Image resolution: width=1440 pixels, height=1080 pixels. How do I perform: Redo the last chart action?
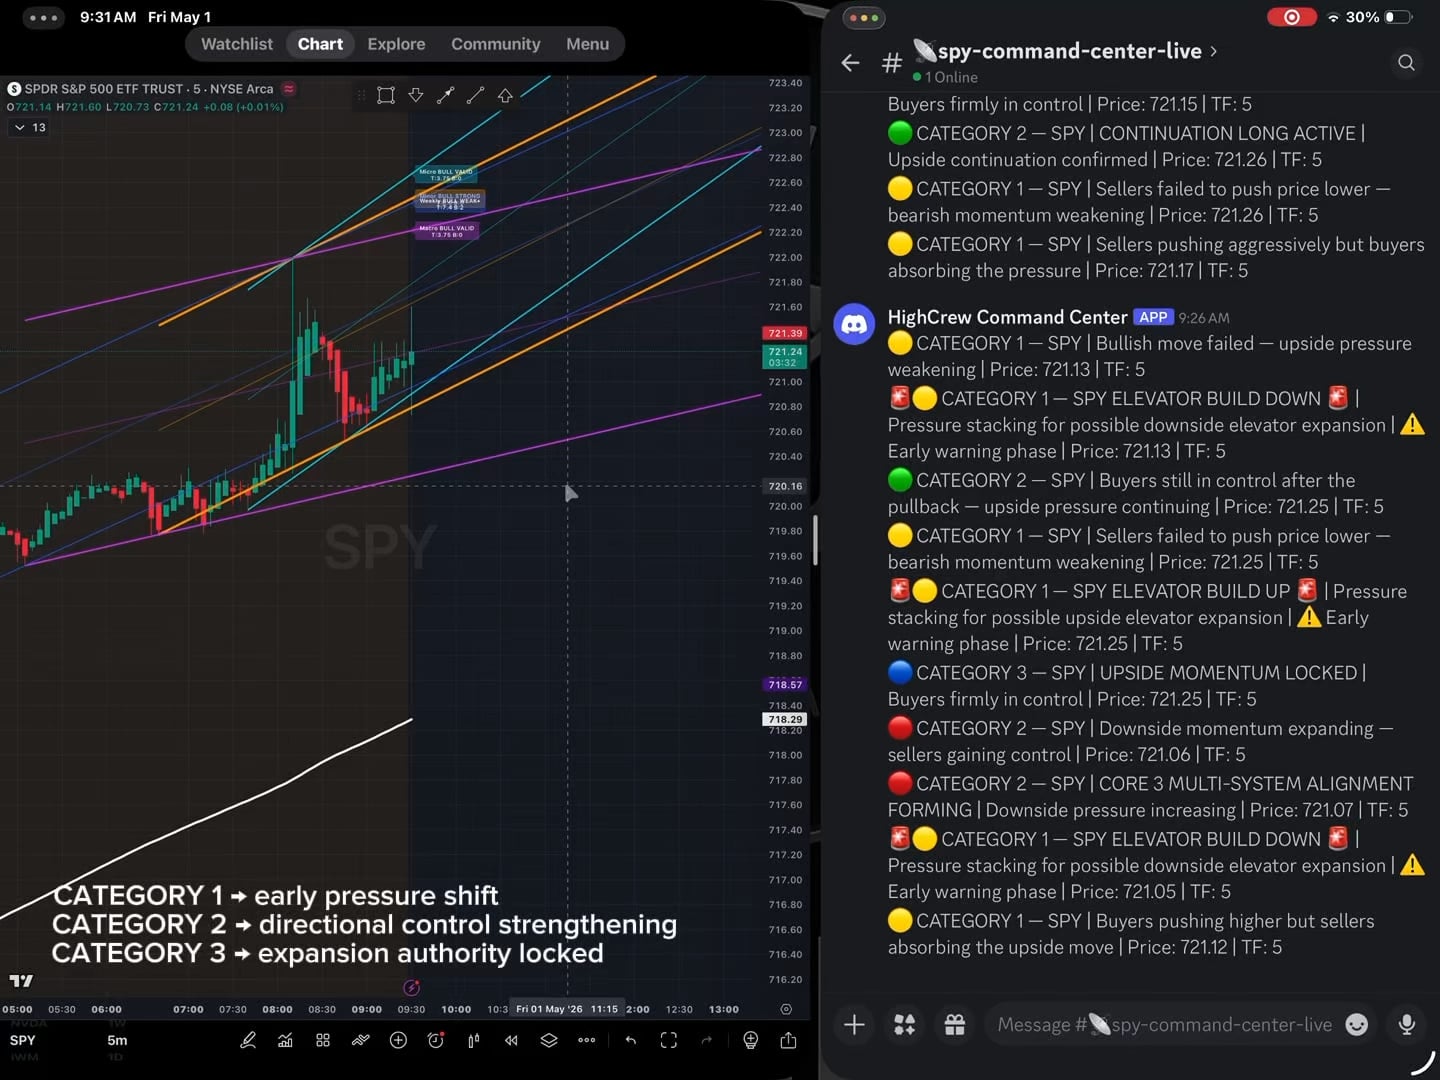(707, 1040)
